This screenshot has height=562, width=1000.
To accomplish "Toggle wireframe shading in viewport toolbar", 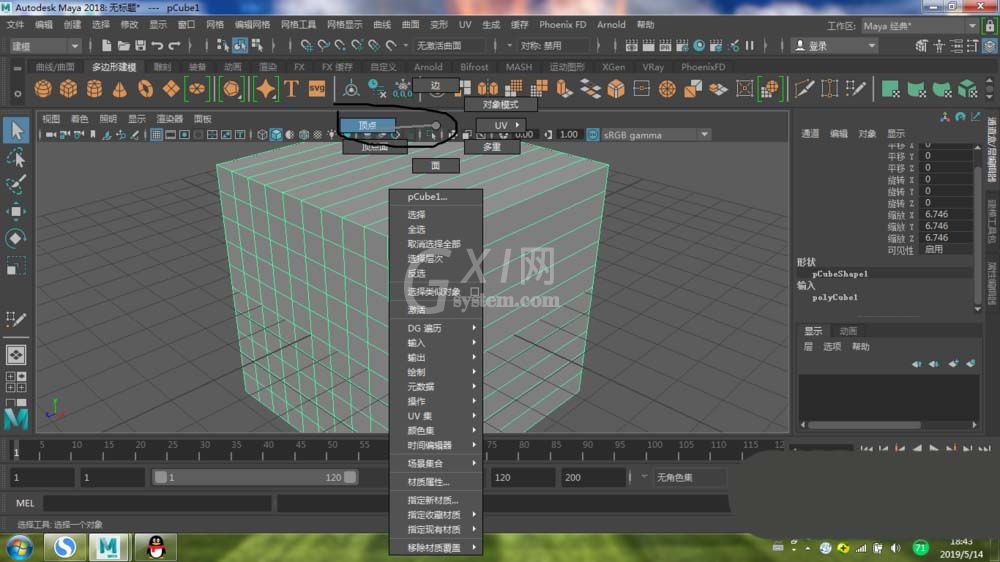I will (x=262, y=135).
